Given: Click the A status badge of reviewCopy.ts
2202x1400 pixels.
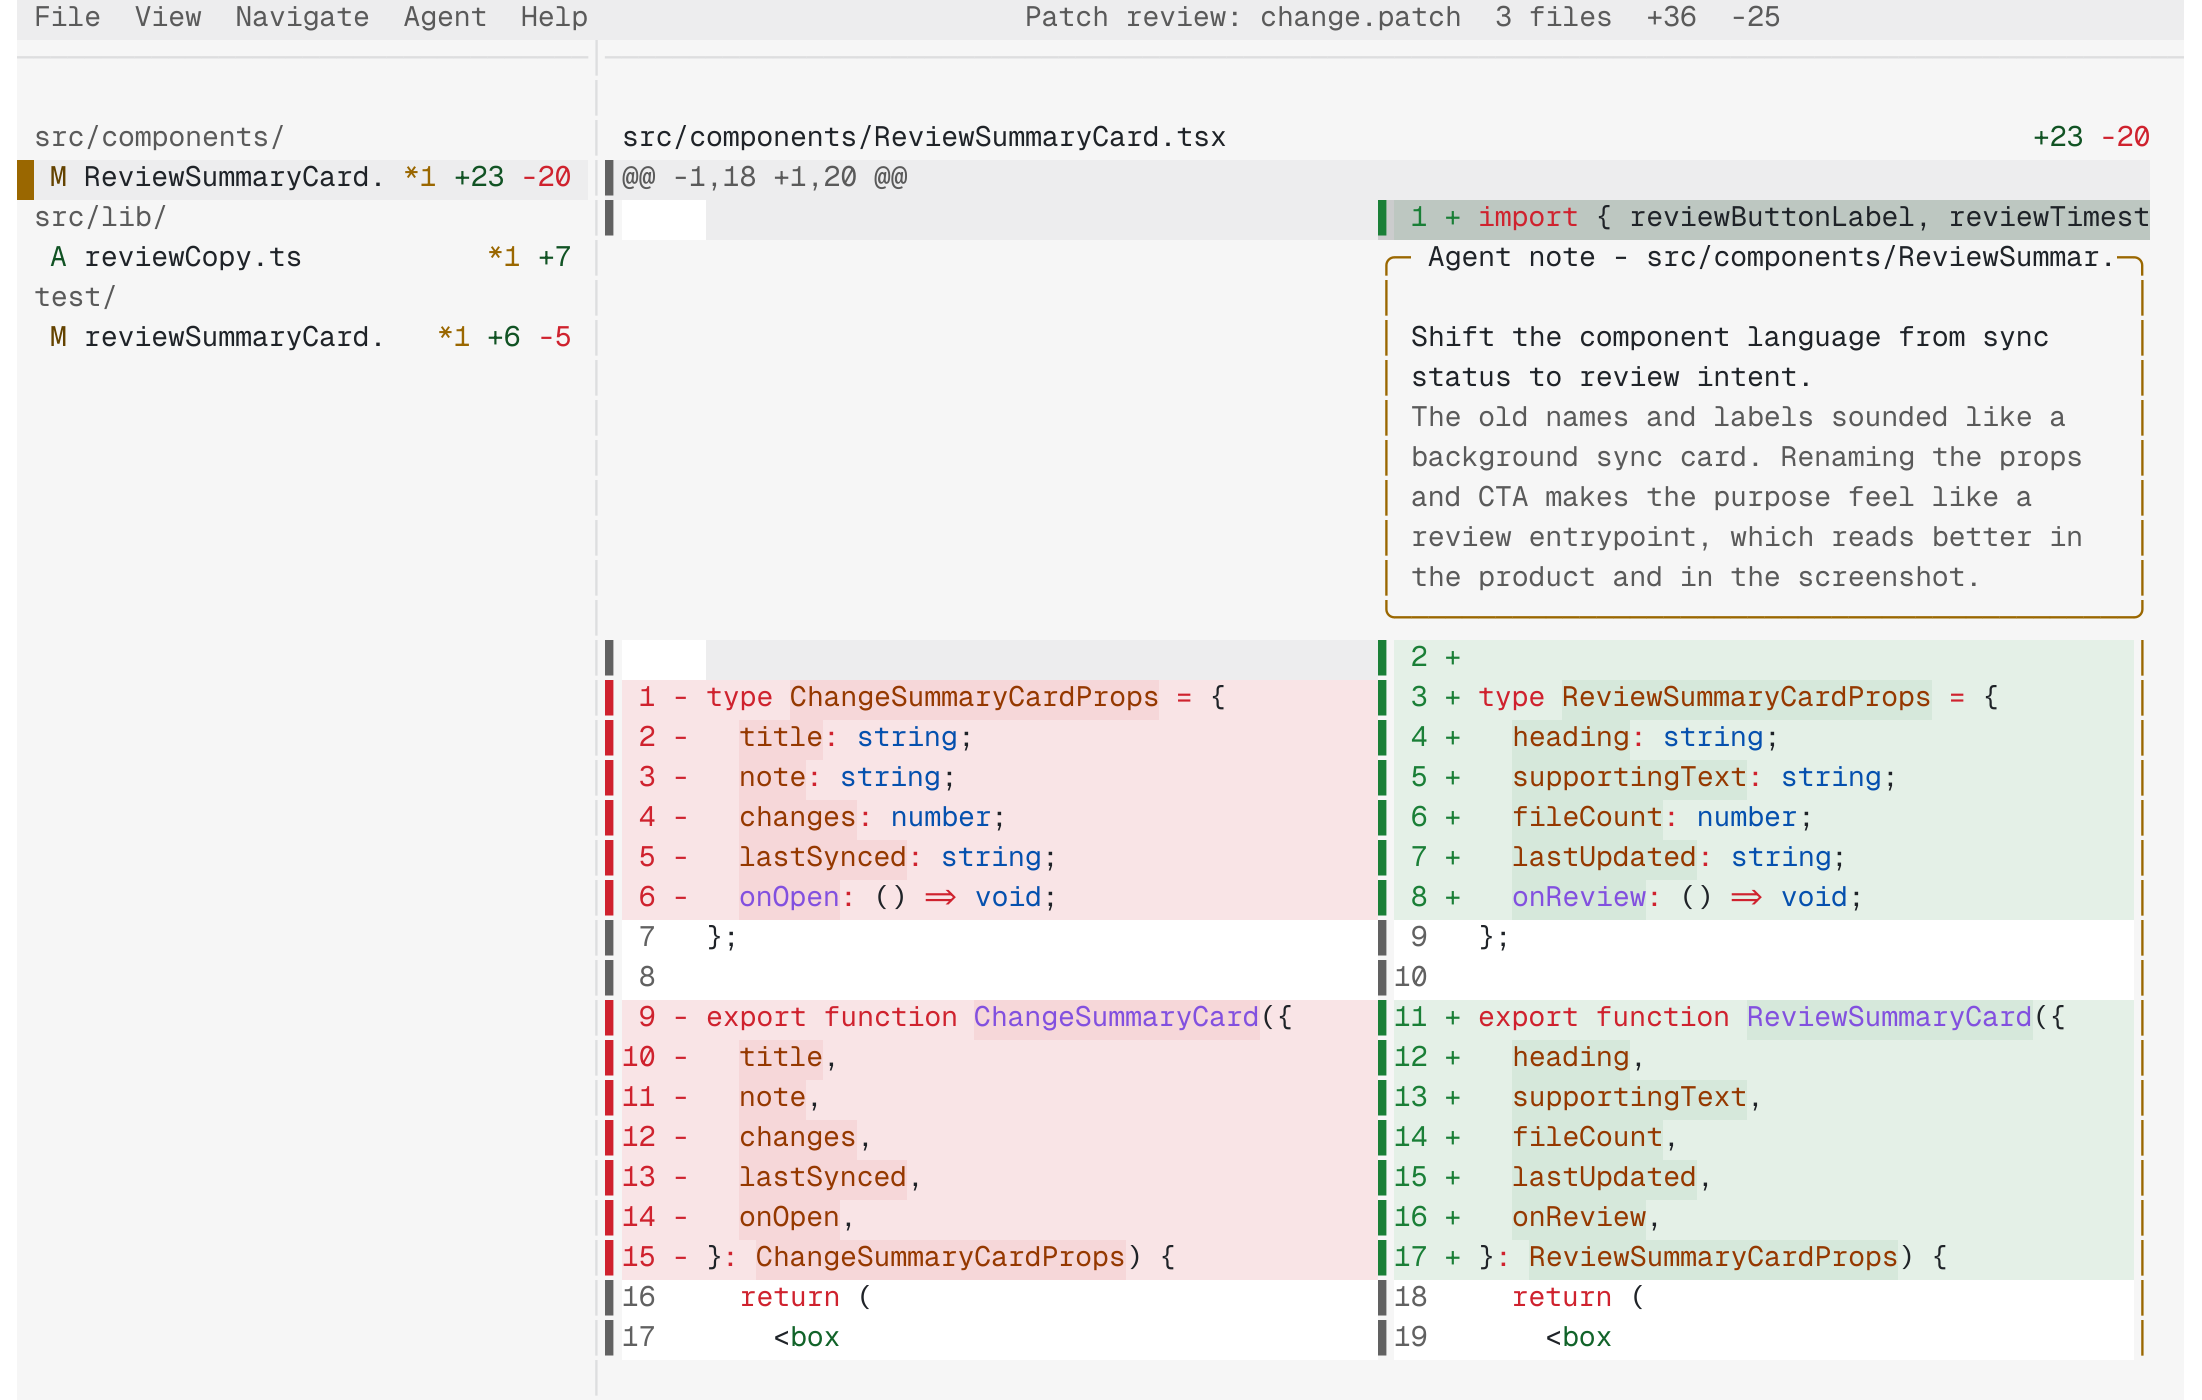Looking at the screenshot, I should [58, 257].
